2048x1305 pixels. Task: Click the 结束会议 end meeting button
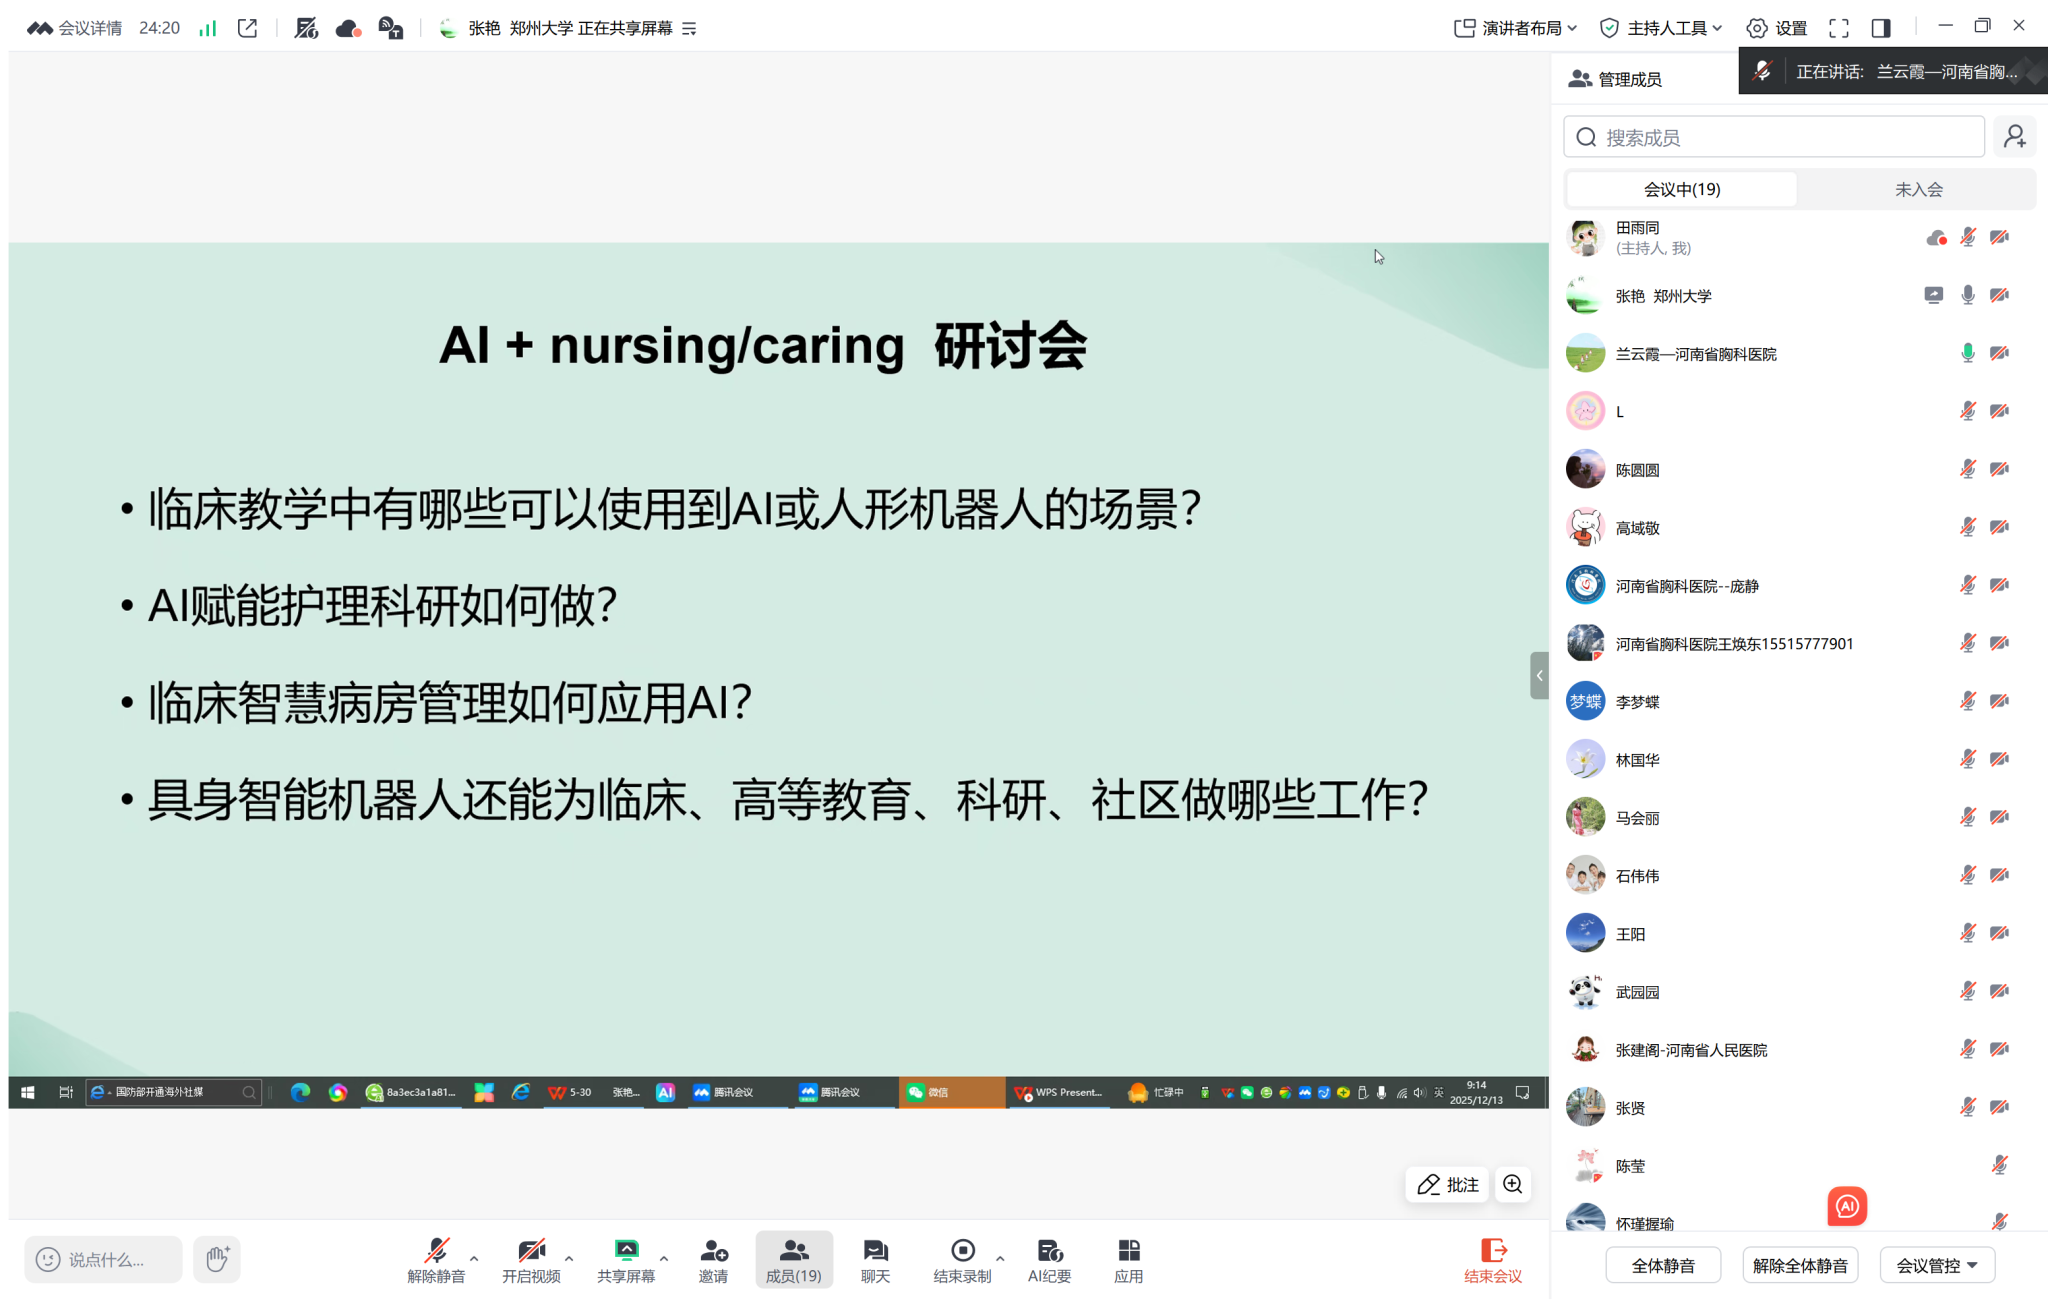tap(1492, 1260)
